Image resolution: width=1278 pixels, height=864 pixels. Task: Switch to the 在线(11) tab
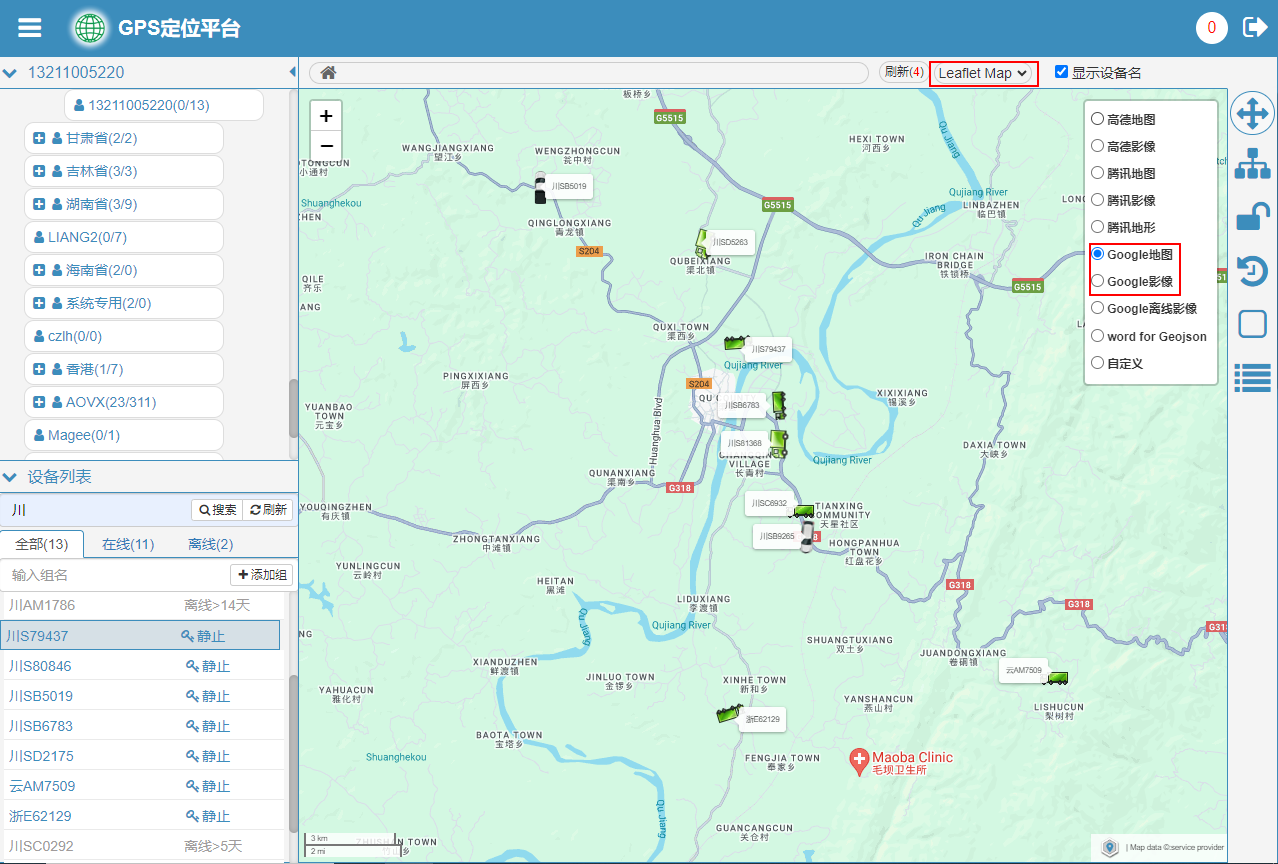click(x=128, y=544)
